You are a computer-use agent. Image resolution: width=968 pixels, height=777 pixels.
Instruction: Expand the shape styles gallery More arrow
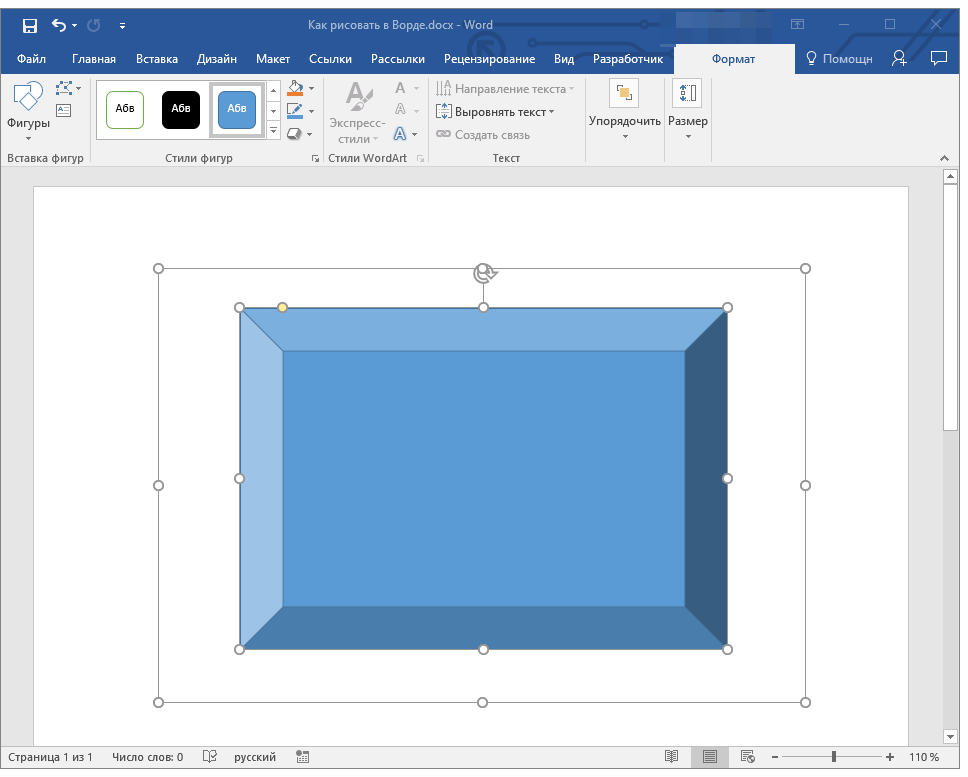point(274,130)
